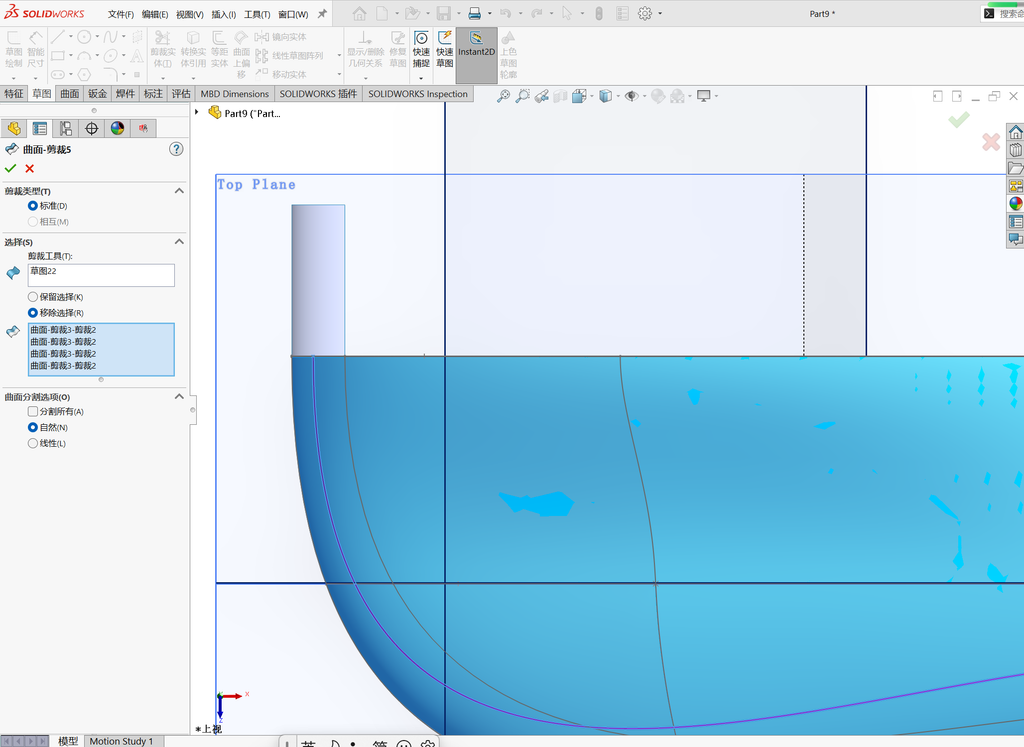The image size is (1024, 747).
Task: Click the Options gear icon
Action: tap(645, 13)
